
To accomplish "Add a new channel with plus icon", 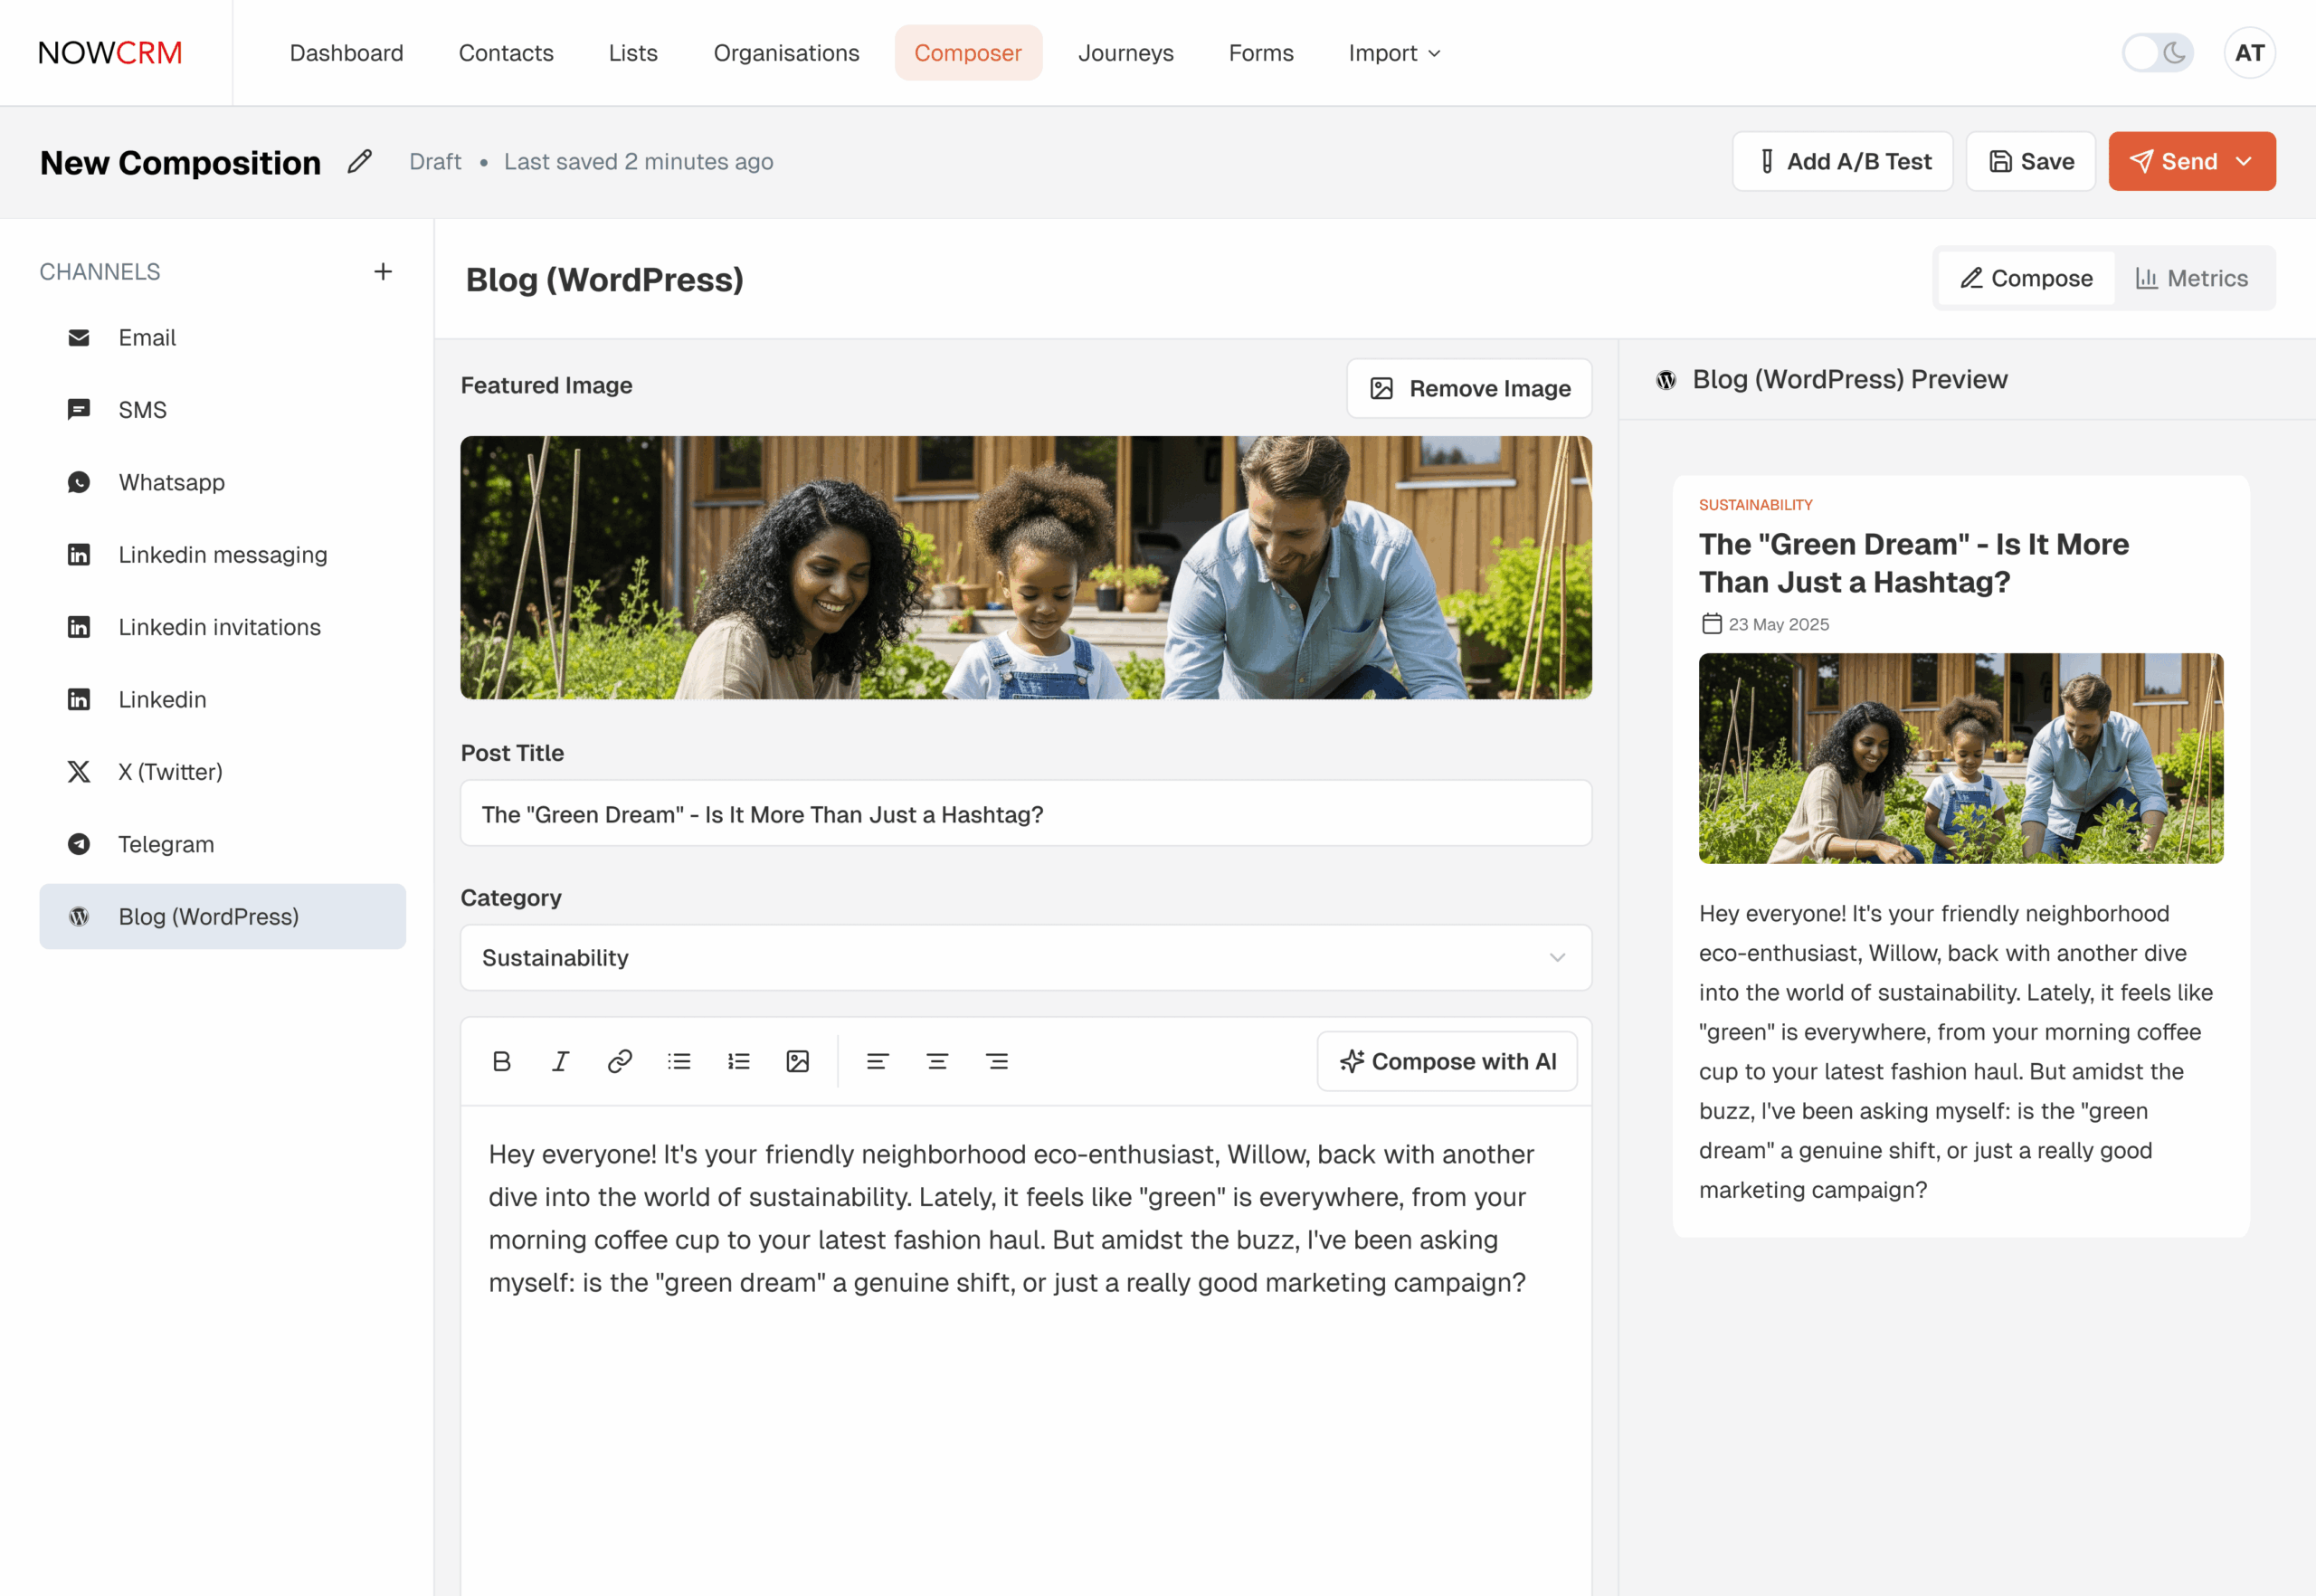I will (383, 272).
